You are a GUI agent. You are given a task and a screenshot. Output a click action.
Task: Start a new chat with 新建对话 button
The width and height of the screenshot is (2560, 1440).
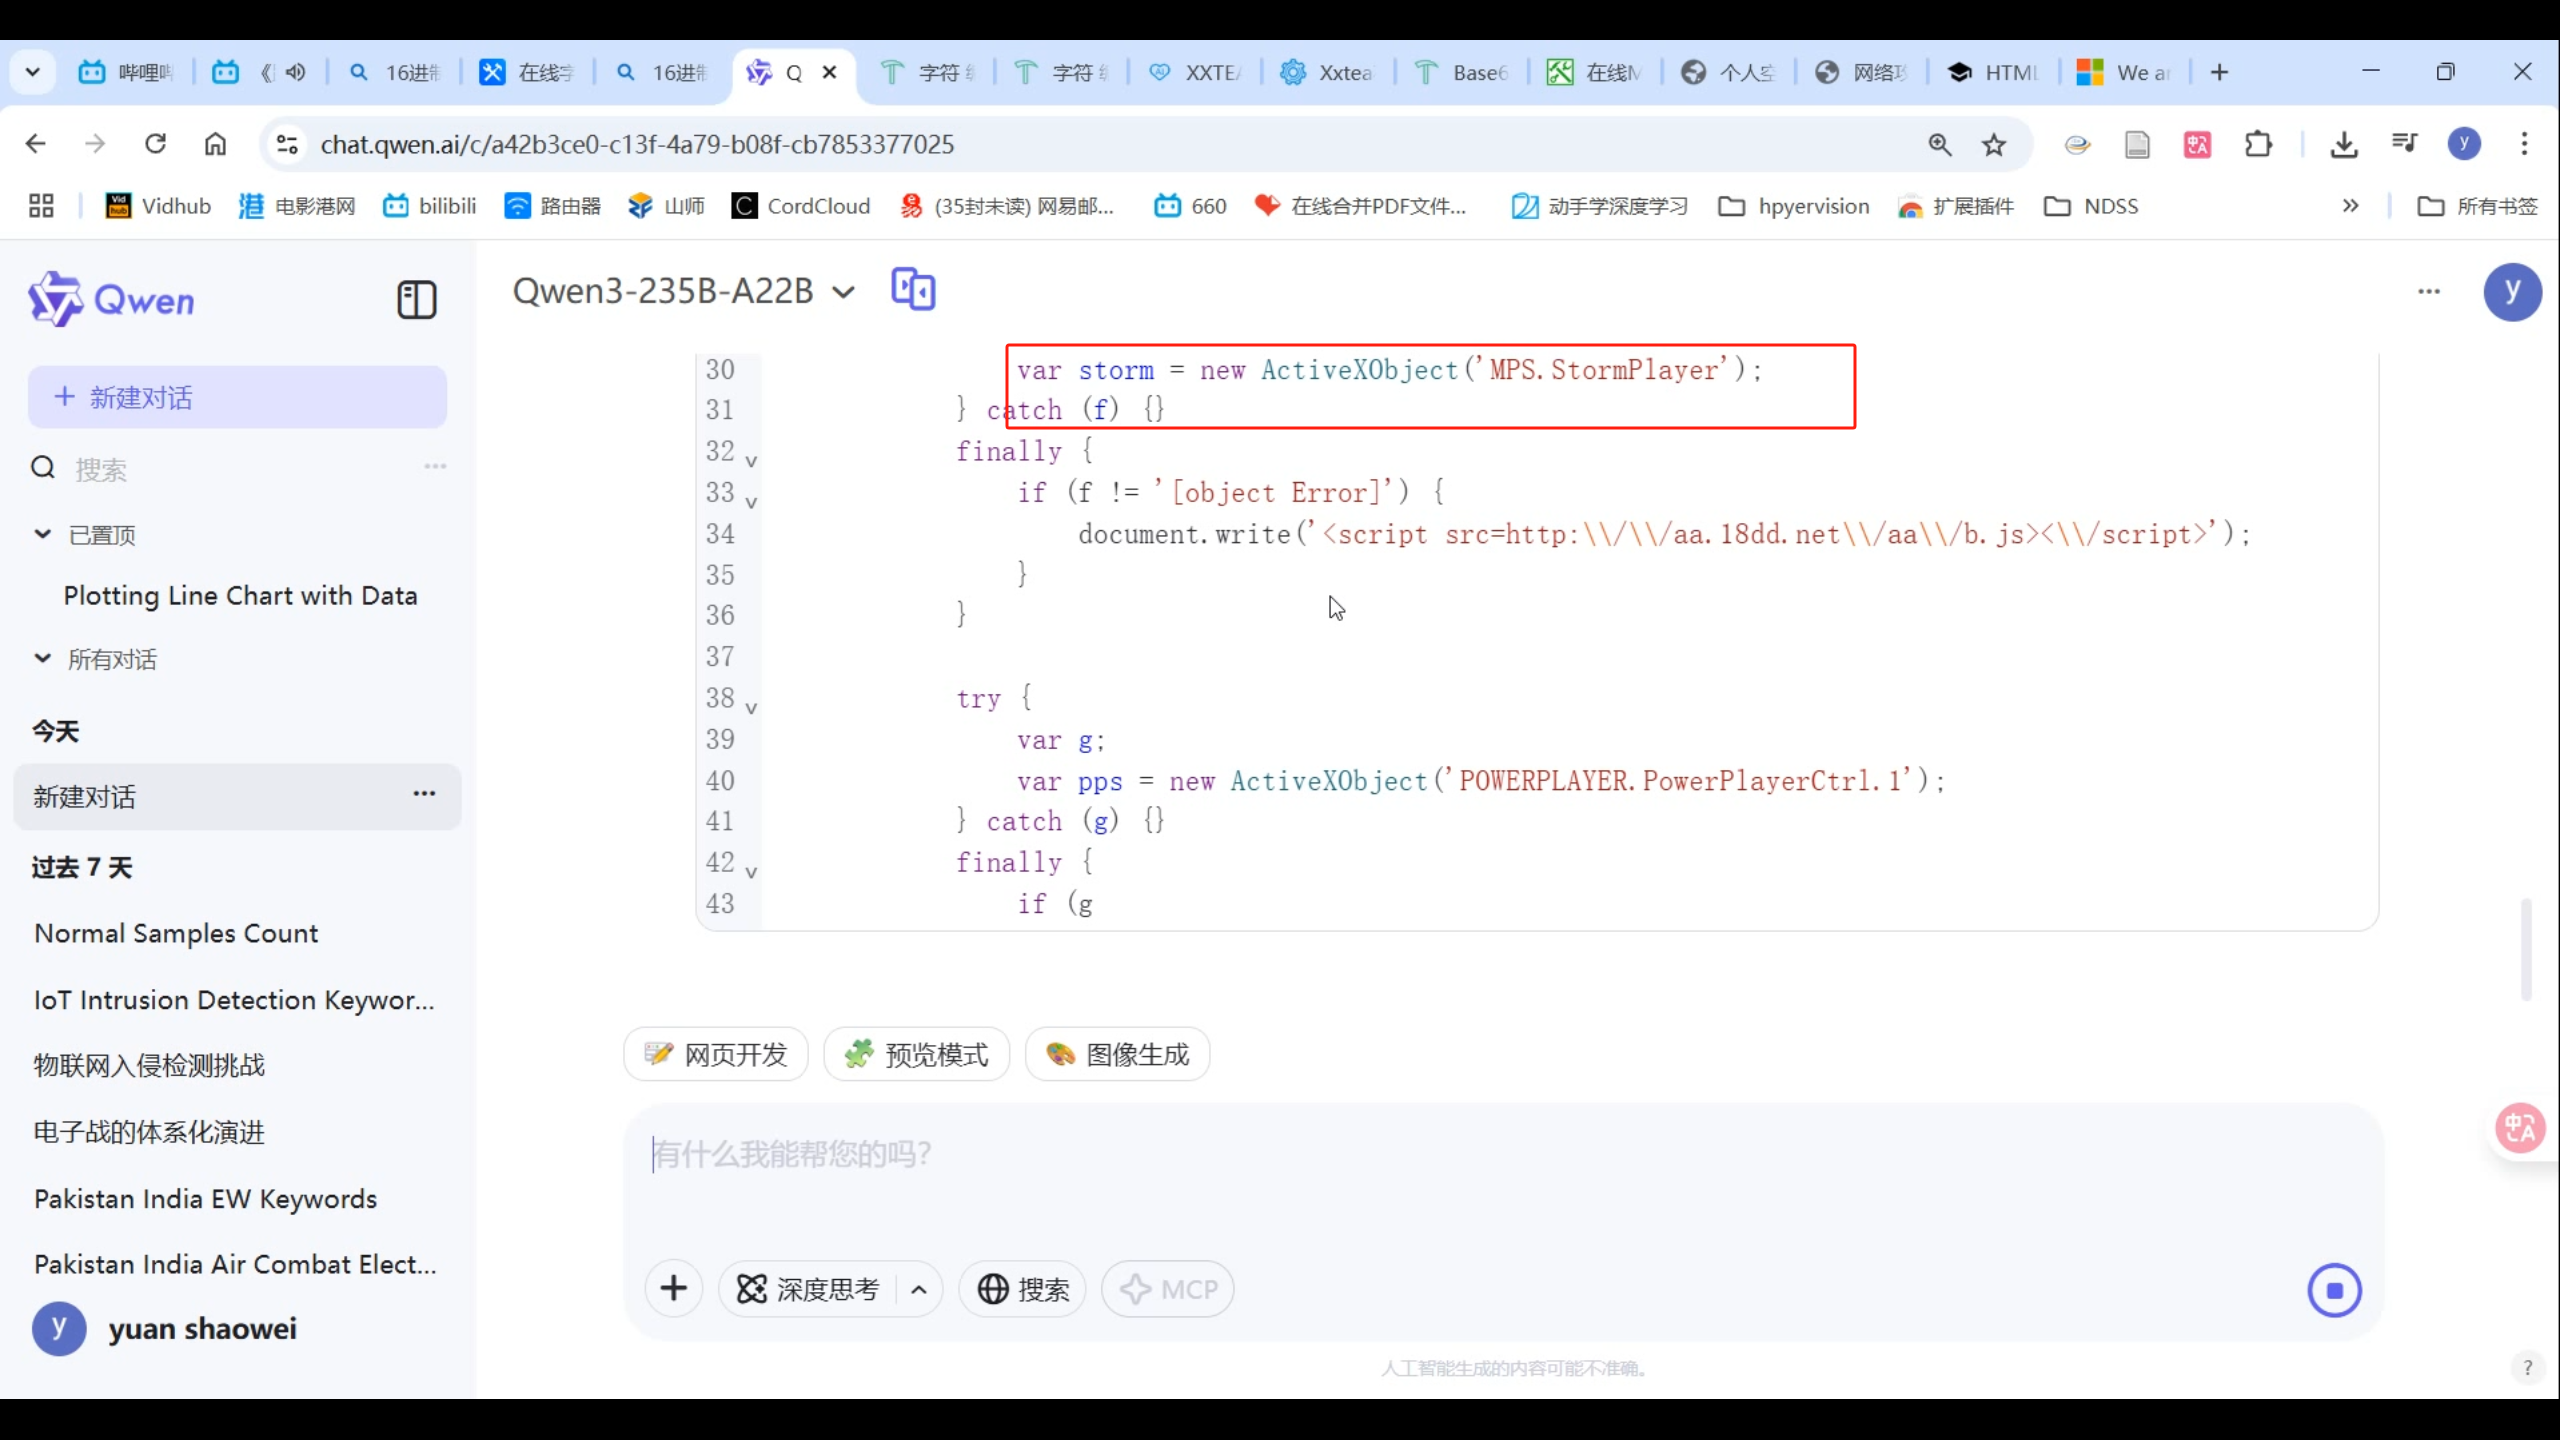click(237, 397)
